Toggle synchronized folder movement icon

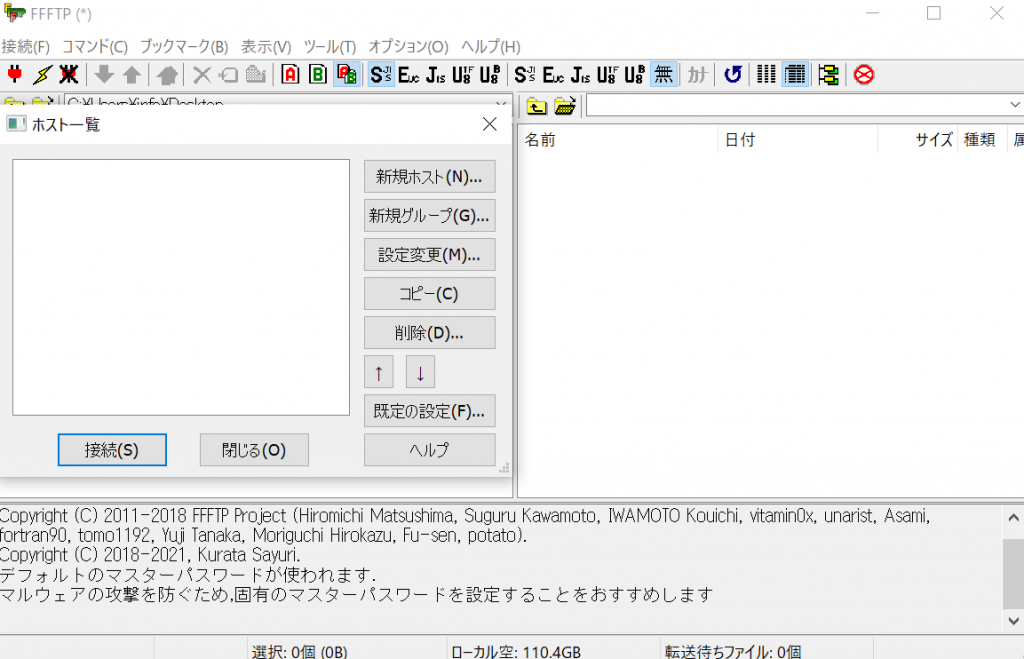pos(829,74)
